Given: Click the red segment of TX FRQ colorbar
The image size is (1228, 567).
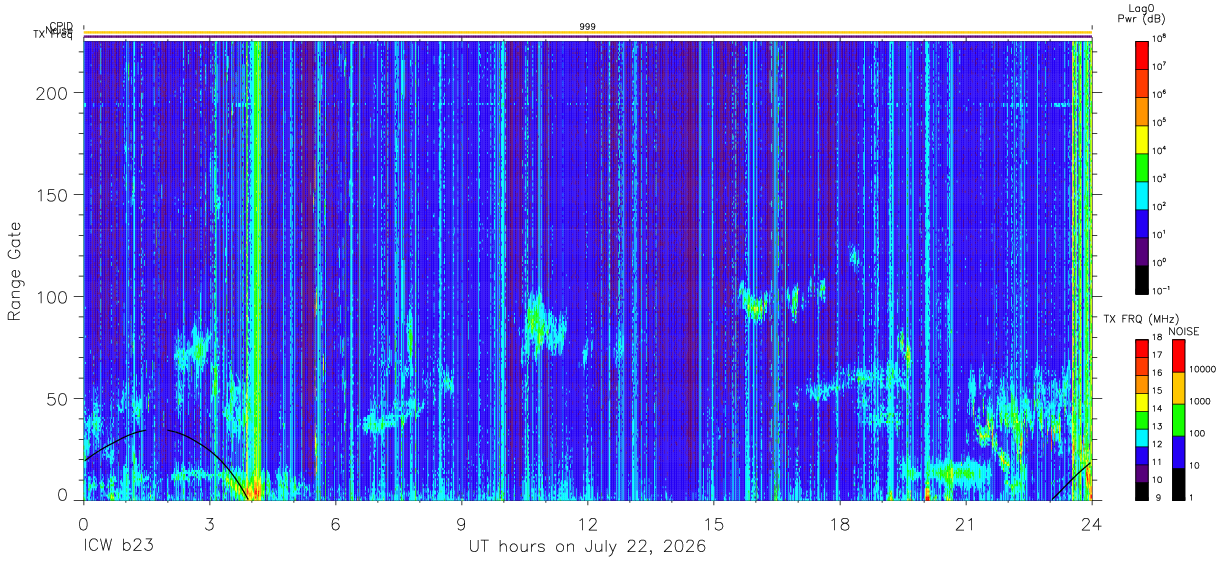Looking at the screenshot, I should (1142, 349).
